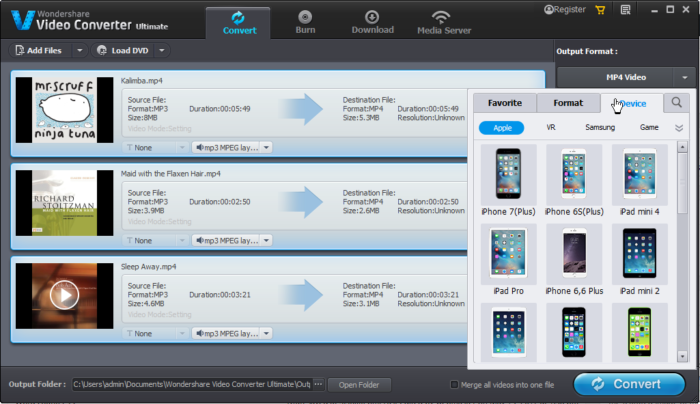Screen dimensions: 700x404
Task: Select Game device category
Action: [649, 128]
